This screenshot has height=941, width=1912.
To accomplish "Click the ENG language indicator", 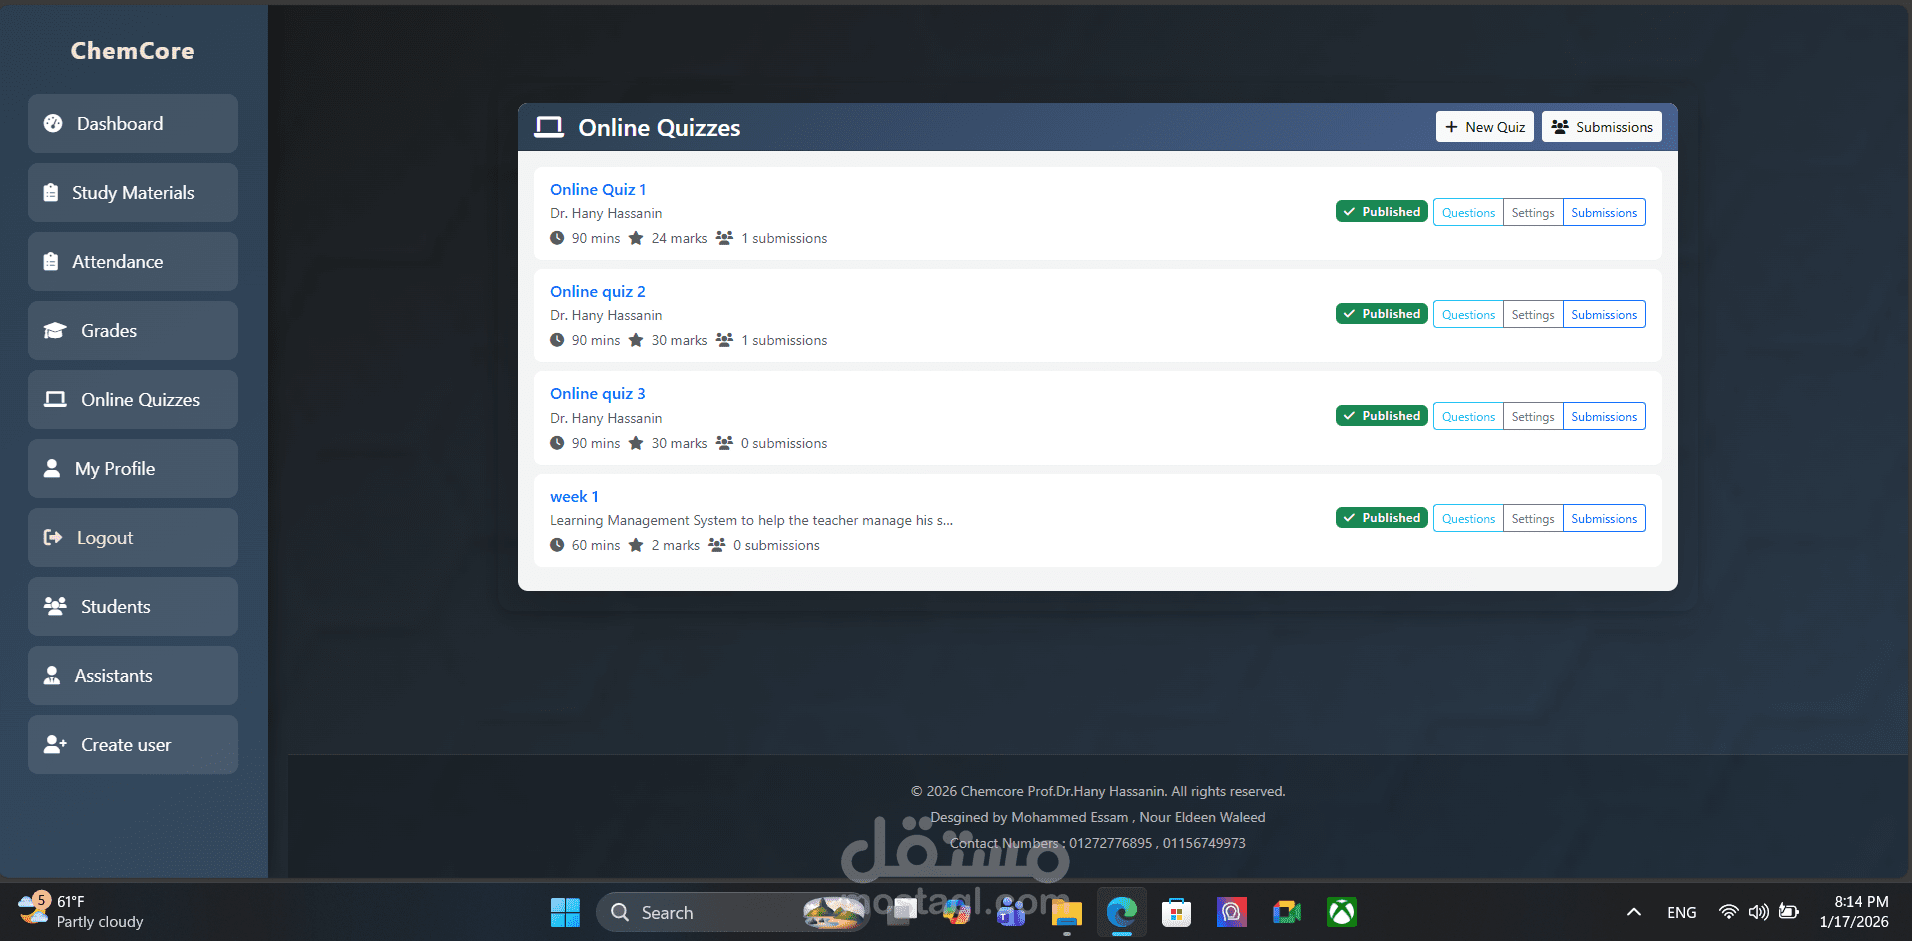I will [1682, 912].
